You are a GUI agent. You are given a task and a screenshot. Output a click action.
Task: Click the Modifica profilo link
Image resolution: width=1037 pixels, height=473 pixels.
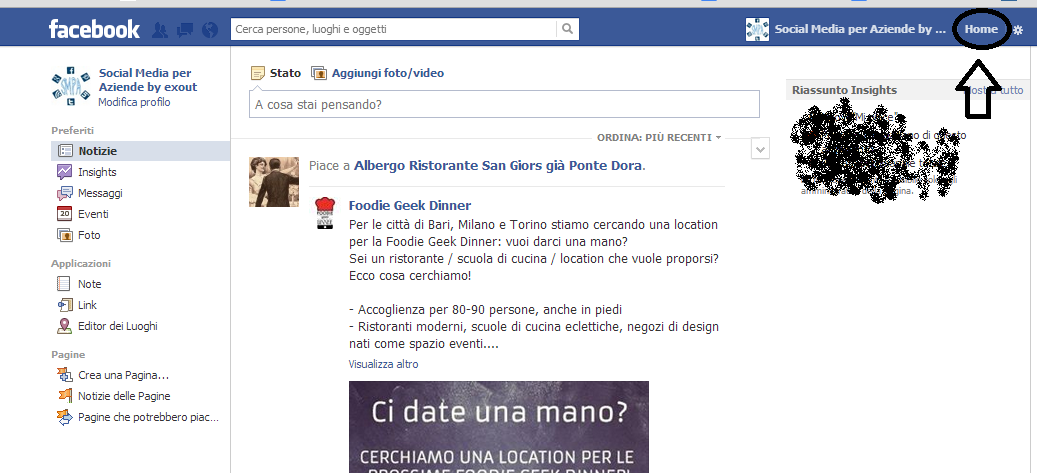[134, 102]
